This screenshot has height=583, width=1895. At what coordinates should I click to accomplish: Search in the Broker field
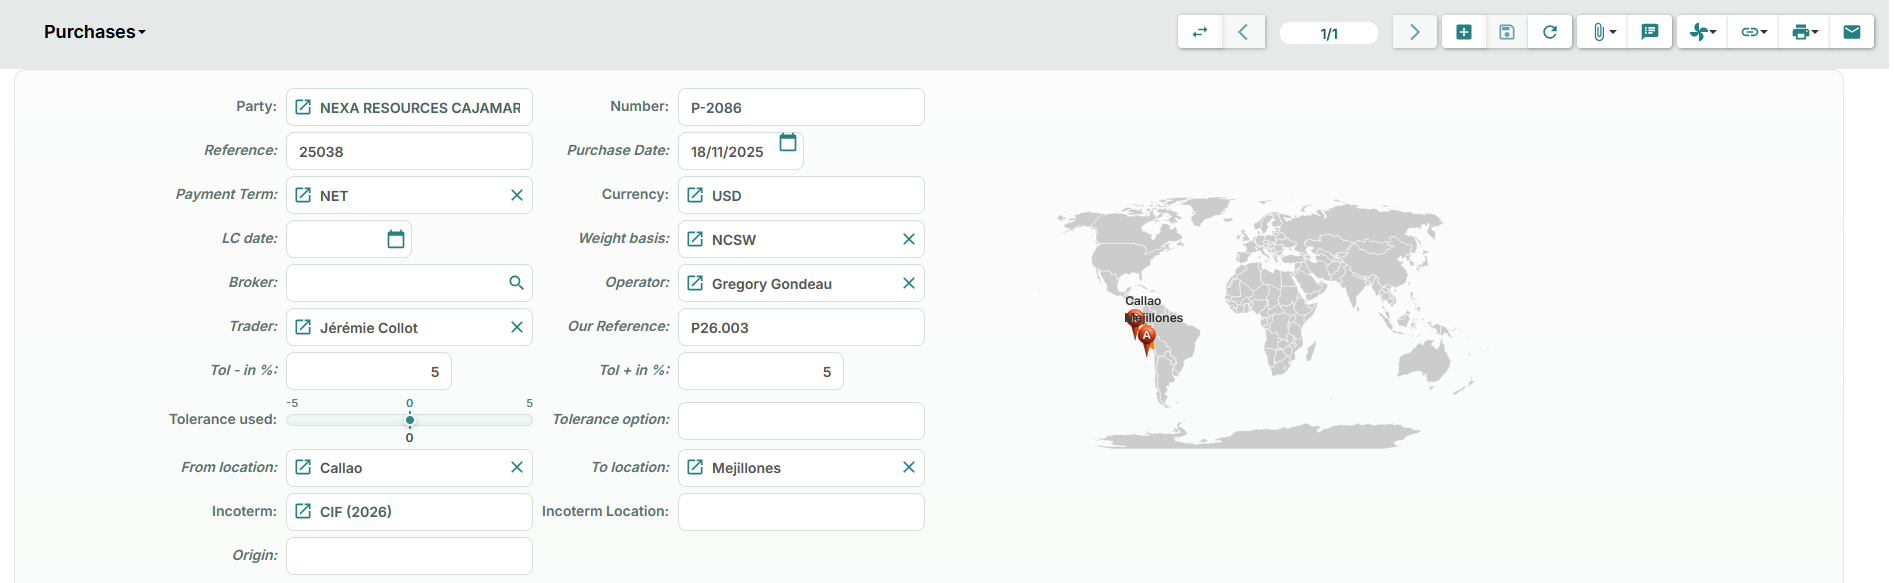pyautogui.click(x=516, y=283)
